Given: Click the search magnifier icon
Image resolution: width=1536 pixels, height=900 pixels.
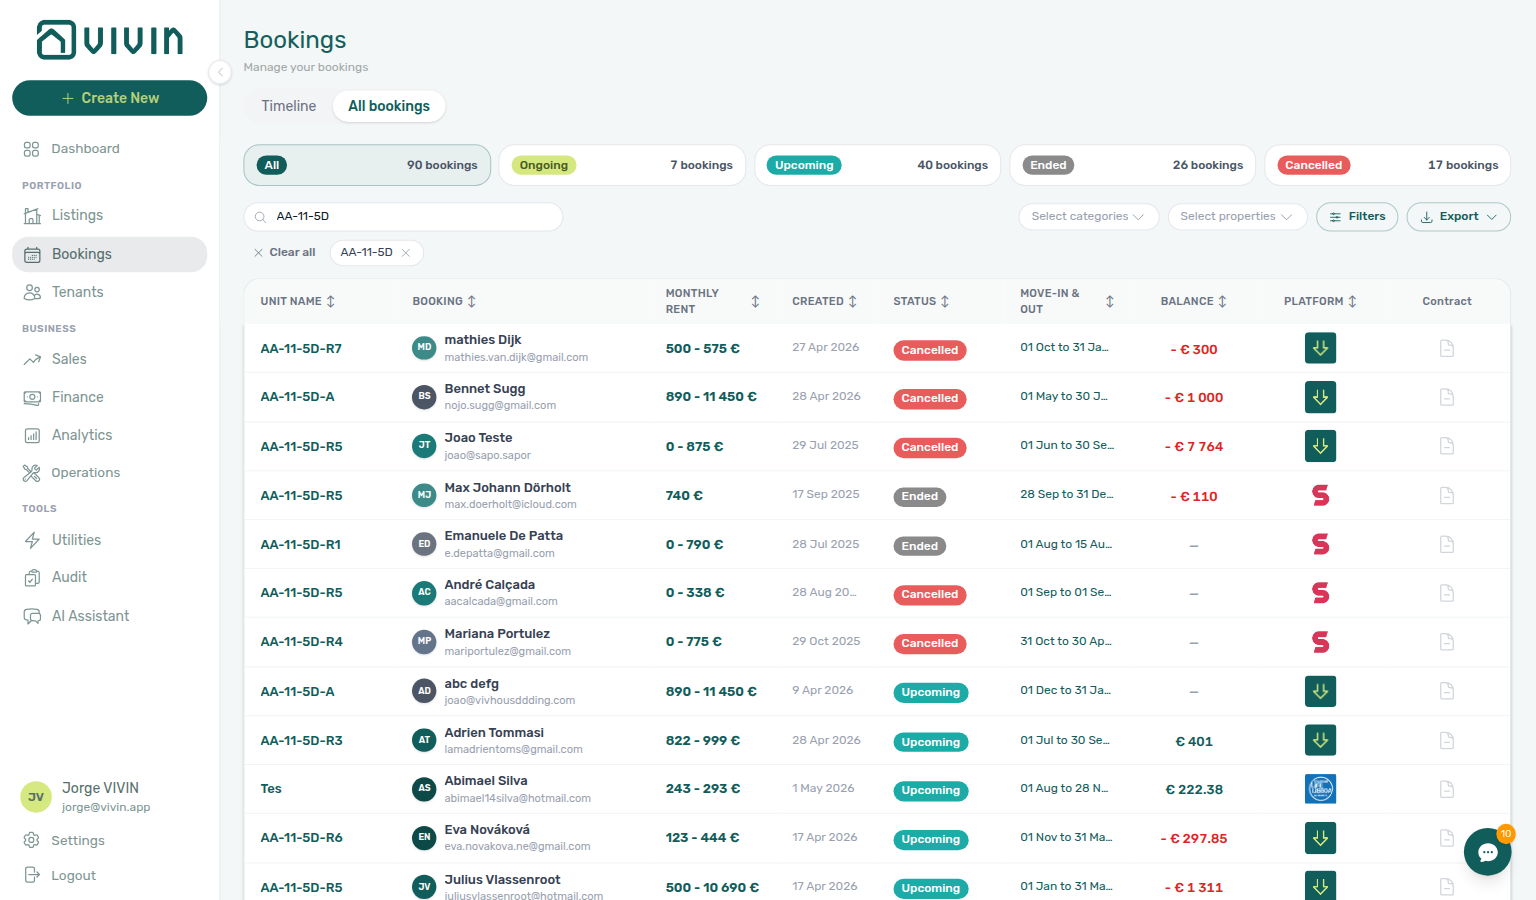Looking at the screenshot, I should (x=260, y=217).
